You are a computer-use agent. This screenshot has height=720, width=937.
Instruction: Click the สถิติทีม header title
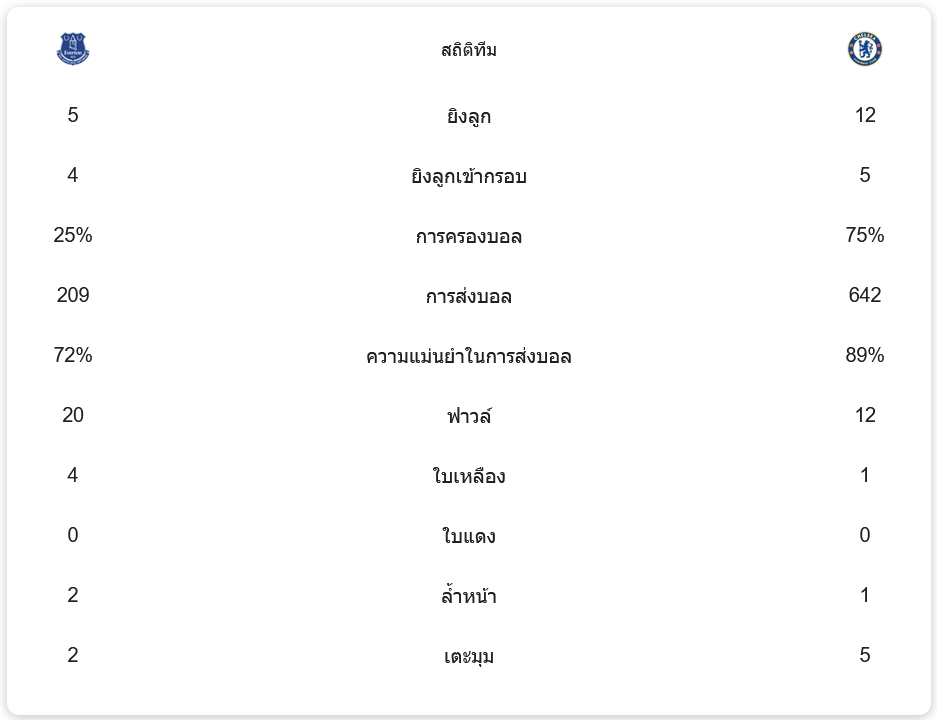pos(469,50)
